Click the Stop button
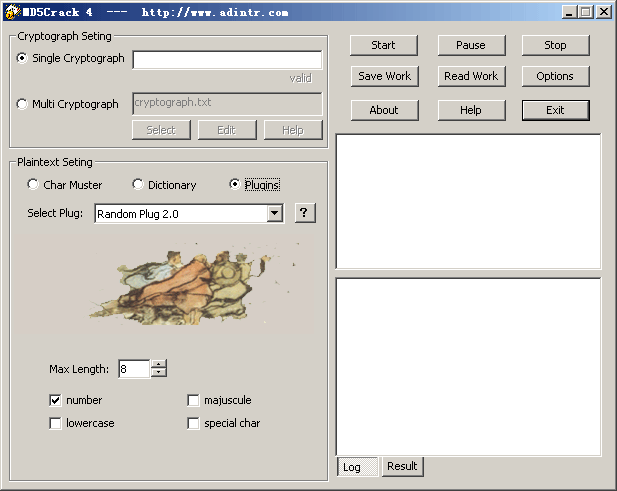Viewport: 617px width, 491px height. coord(556,45)
